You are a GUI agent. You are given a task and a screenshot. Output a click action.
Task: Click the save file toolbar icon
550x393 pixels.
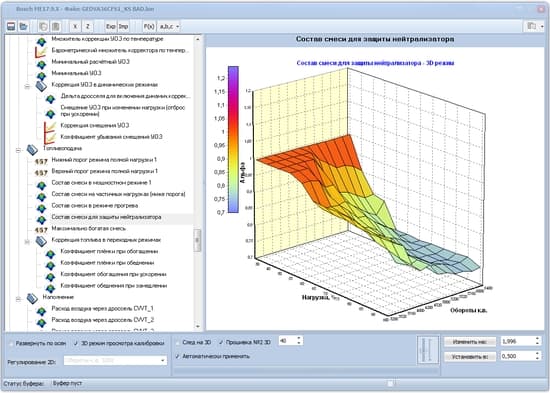coord(11,26)
